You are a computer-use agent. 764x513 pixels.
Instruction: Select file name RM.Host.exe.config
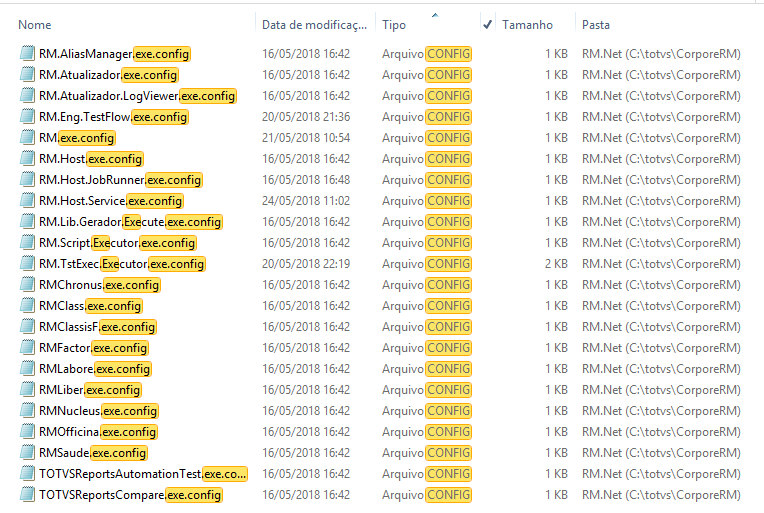click(91, 159)
